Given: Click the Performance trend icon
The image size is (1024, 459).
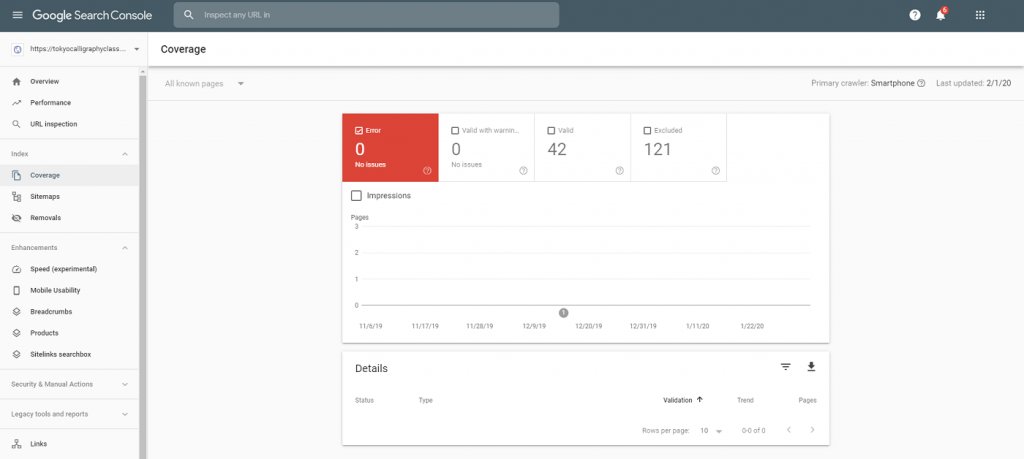Looking at the screenshot, I should tap(17, 103).
